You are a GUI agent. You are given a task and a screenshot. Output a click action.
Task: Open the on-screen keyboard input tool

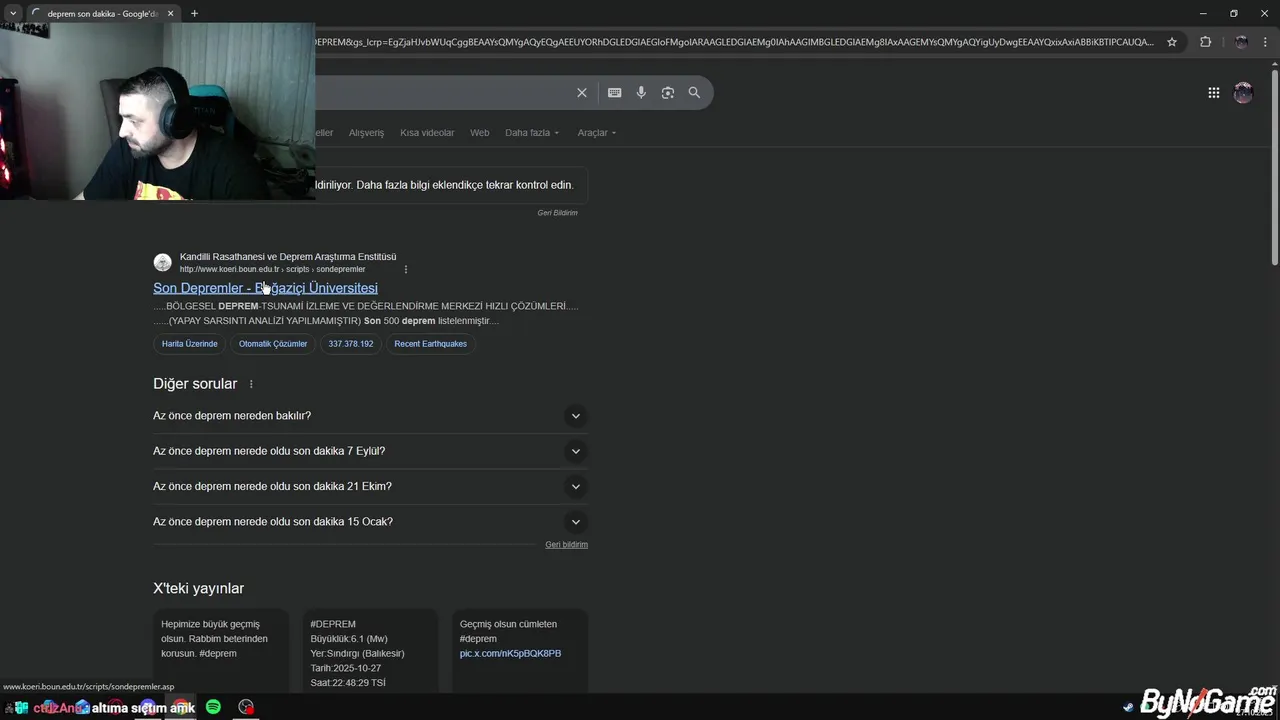(x=614, y=93)
